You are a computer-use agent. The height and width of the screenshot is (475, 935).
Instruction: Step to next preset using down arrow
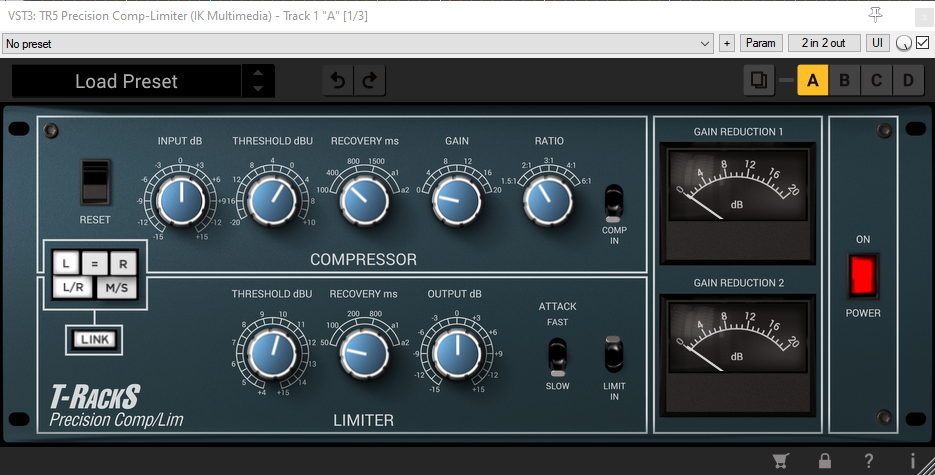[258, 90]
